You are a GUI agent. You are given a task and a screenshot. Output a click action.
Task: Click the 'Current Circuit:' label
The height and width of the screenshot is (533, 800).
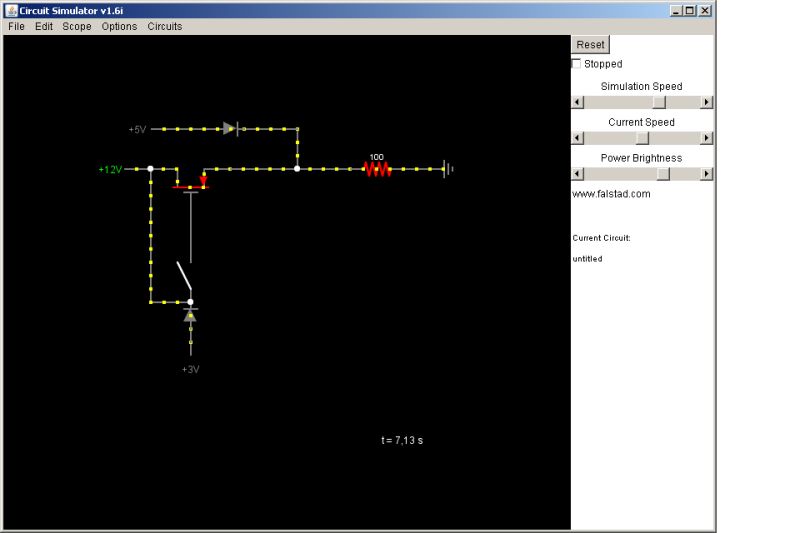point(602,238)
